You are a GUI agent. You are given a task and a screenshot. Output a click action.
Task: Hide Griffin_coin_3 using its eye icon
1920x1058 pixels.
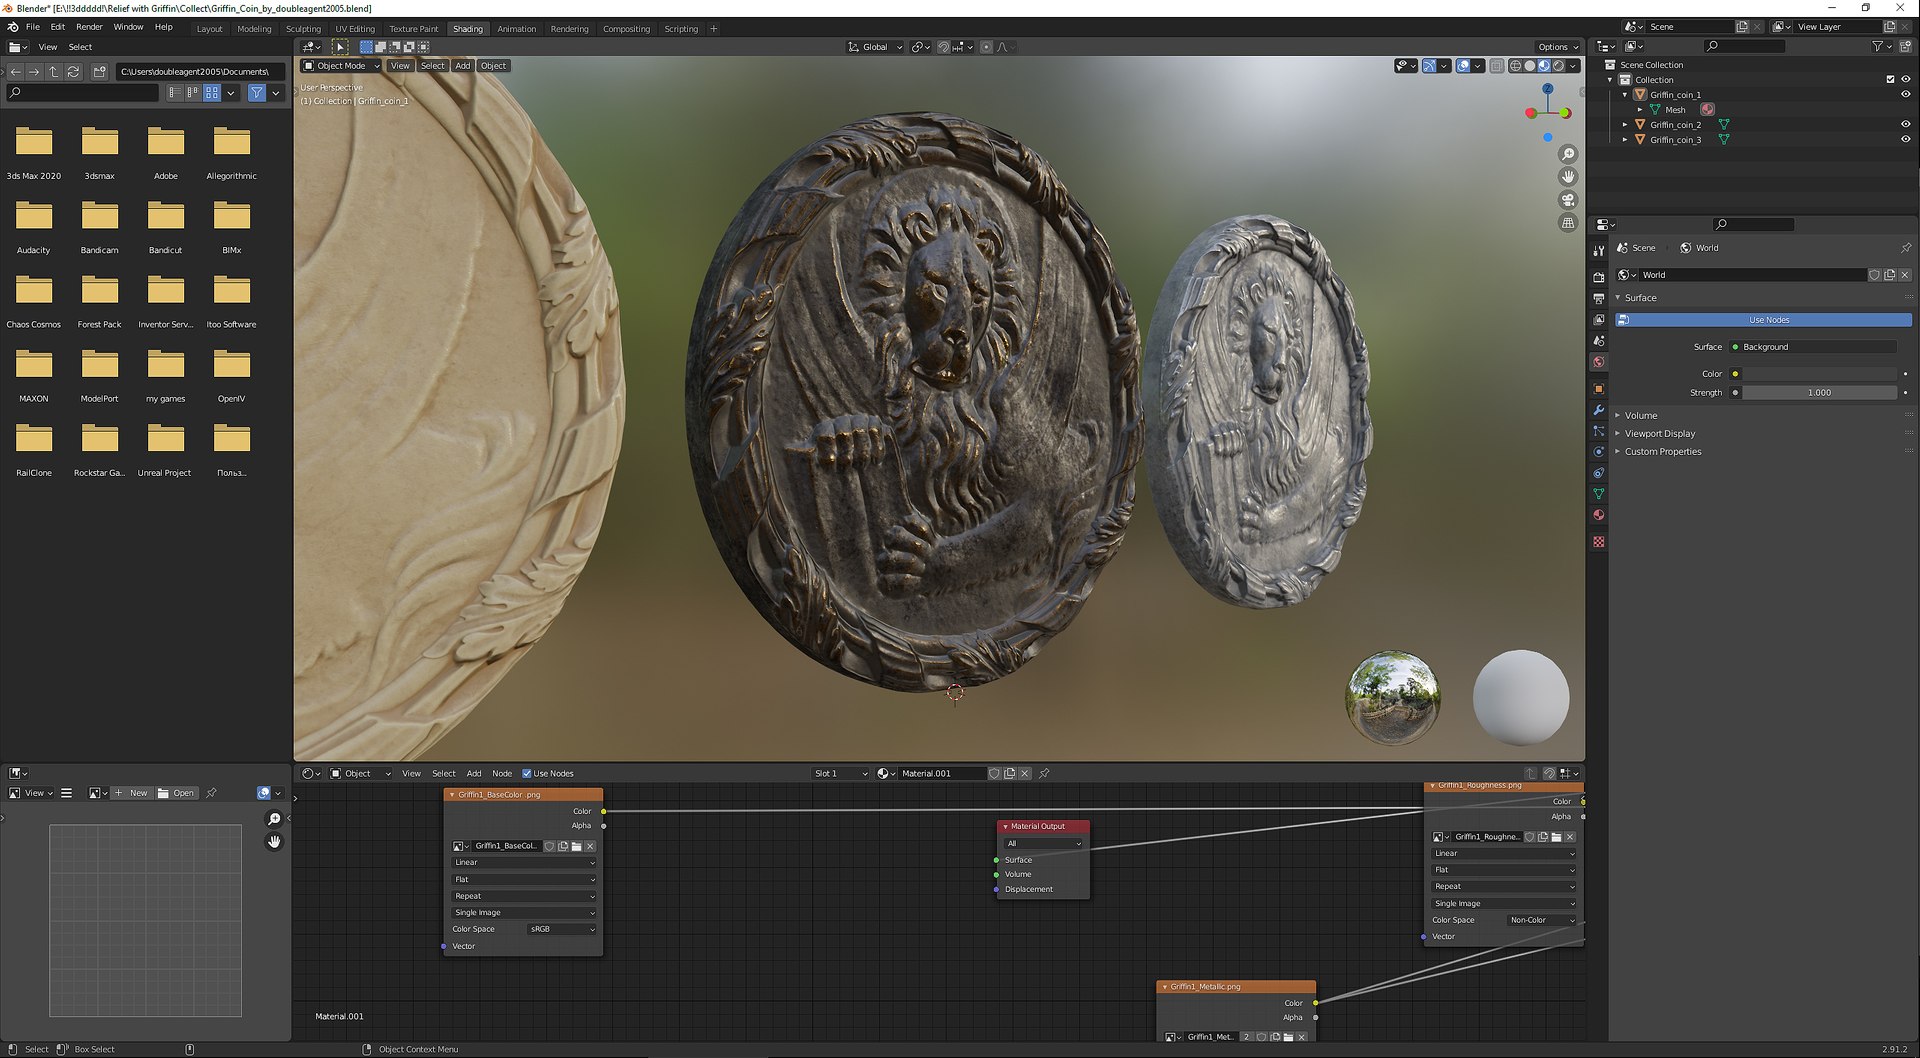click(1905, 139)
